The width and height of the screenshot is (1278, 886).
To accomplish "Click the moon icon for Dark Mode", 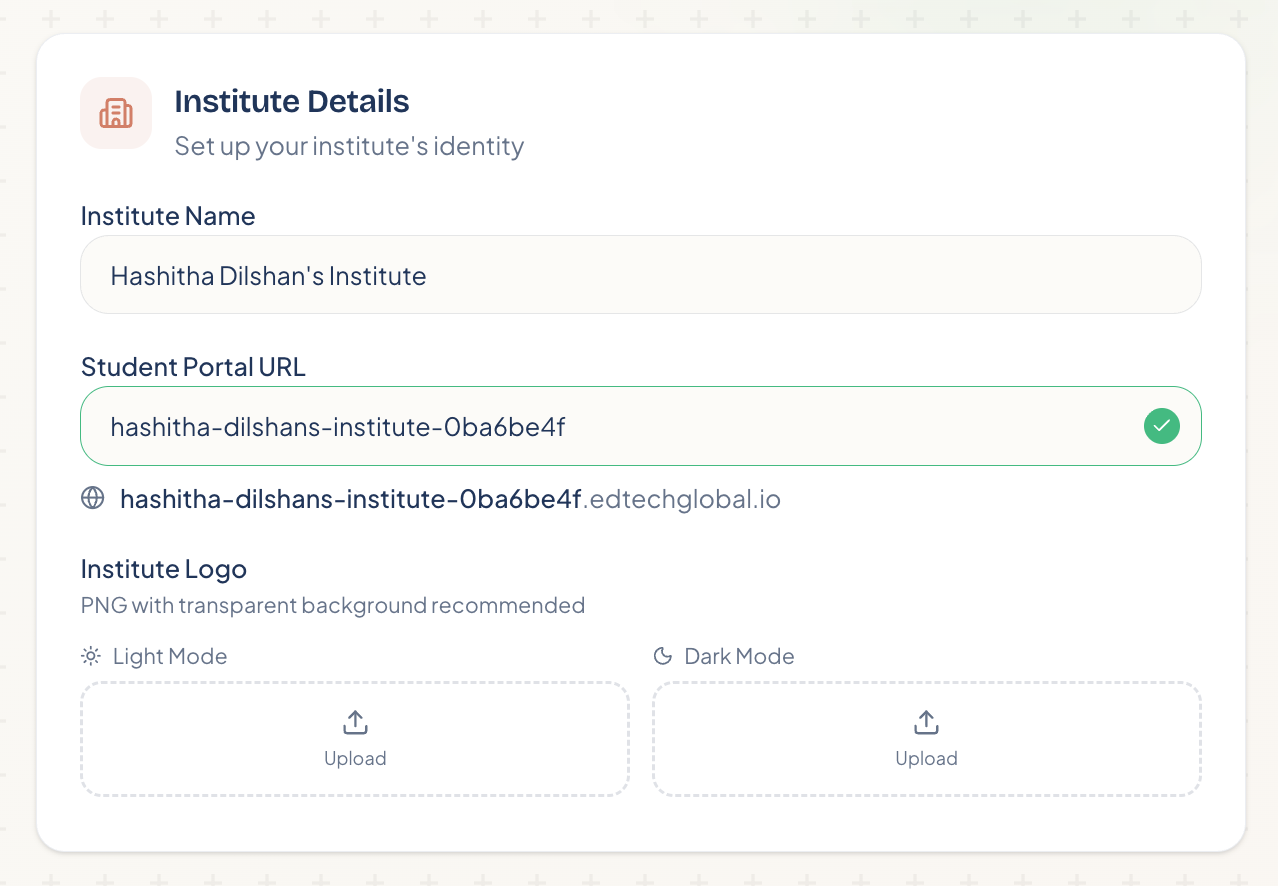I will (662, 656).
